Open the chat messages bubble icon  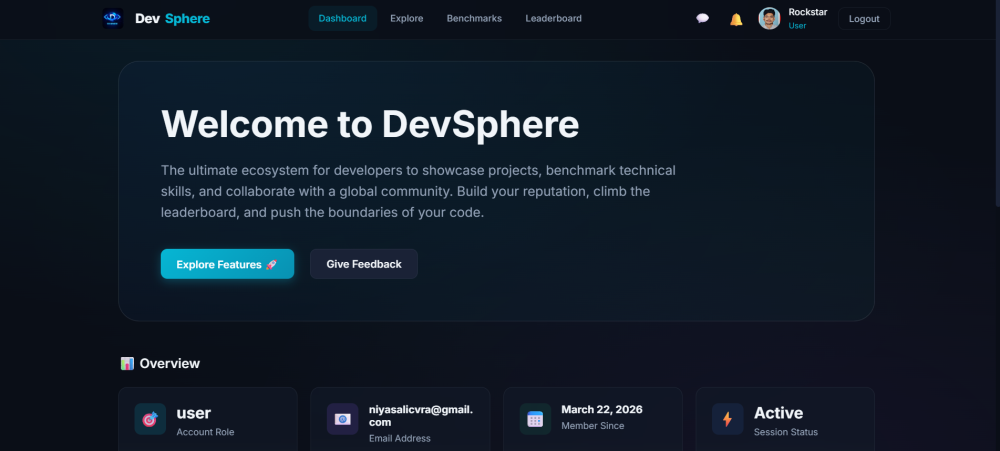[702, 18]
